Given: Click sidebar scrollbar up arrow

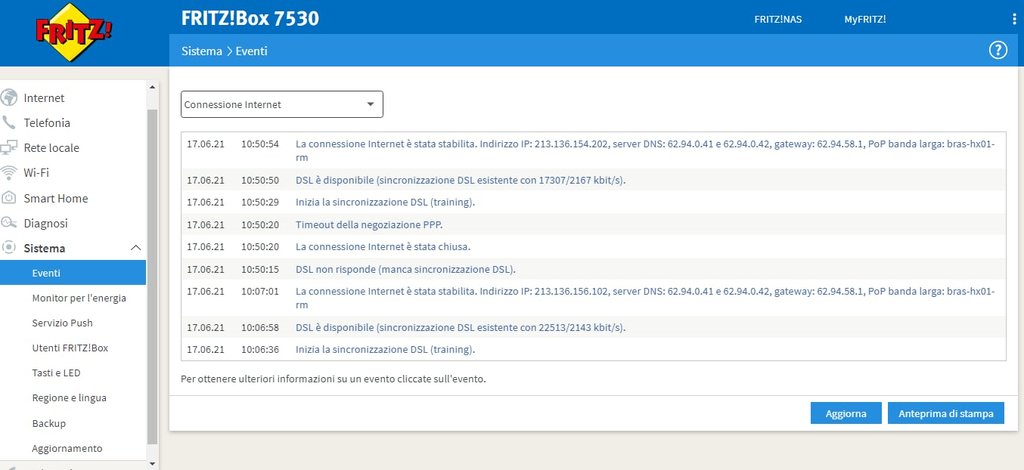Looking at the screenshot, I should (x=152, y=87).
